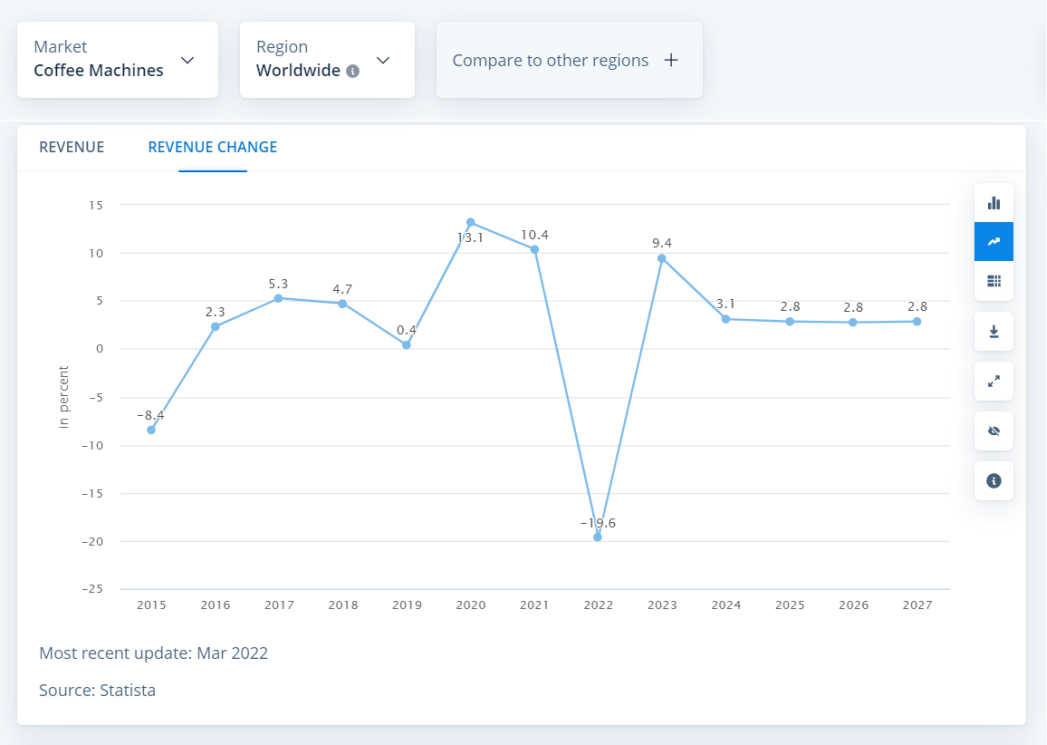
Task: Open the Market Coffee Machines dropdown
Action: [x=117, y=60]
